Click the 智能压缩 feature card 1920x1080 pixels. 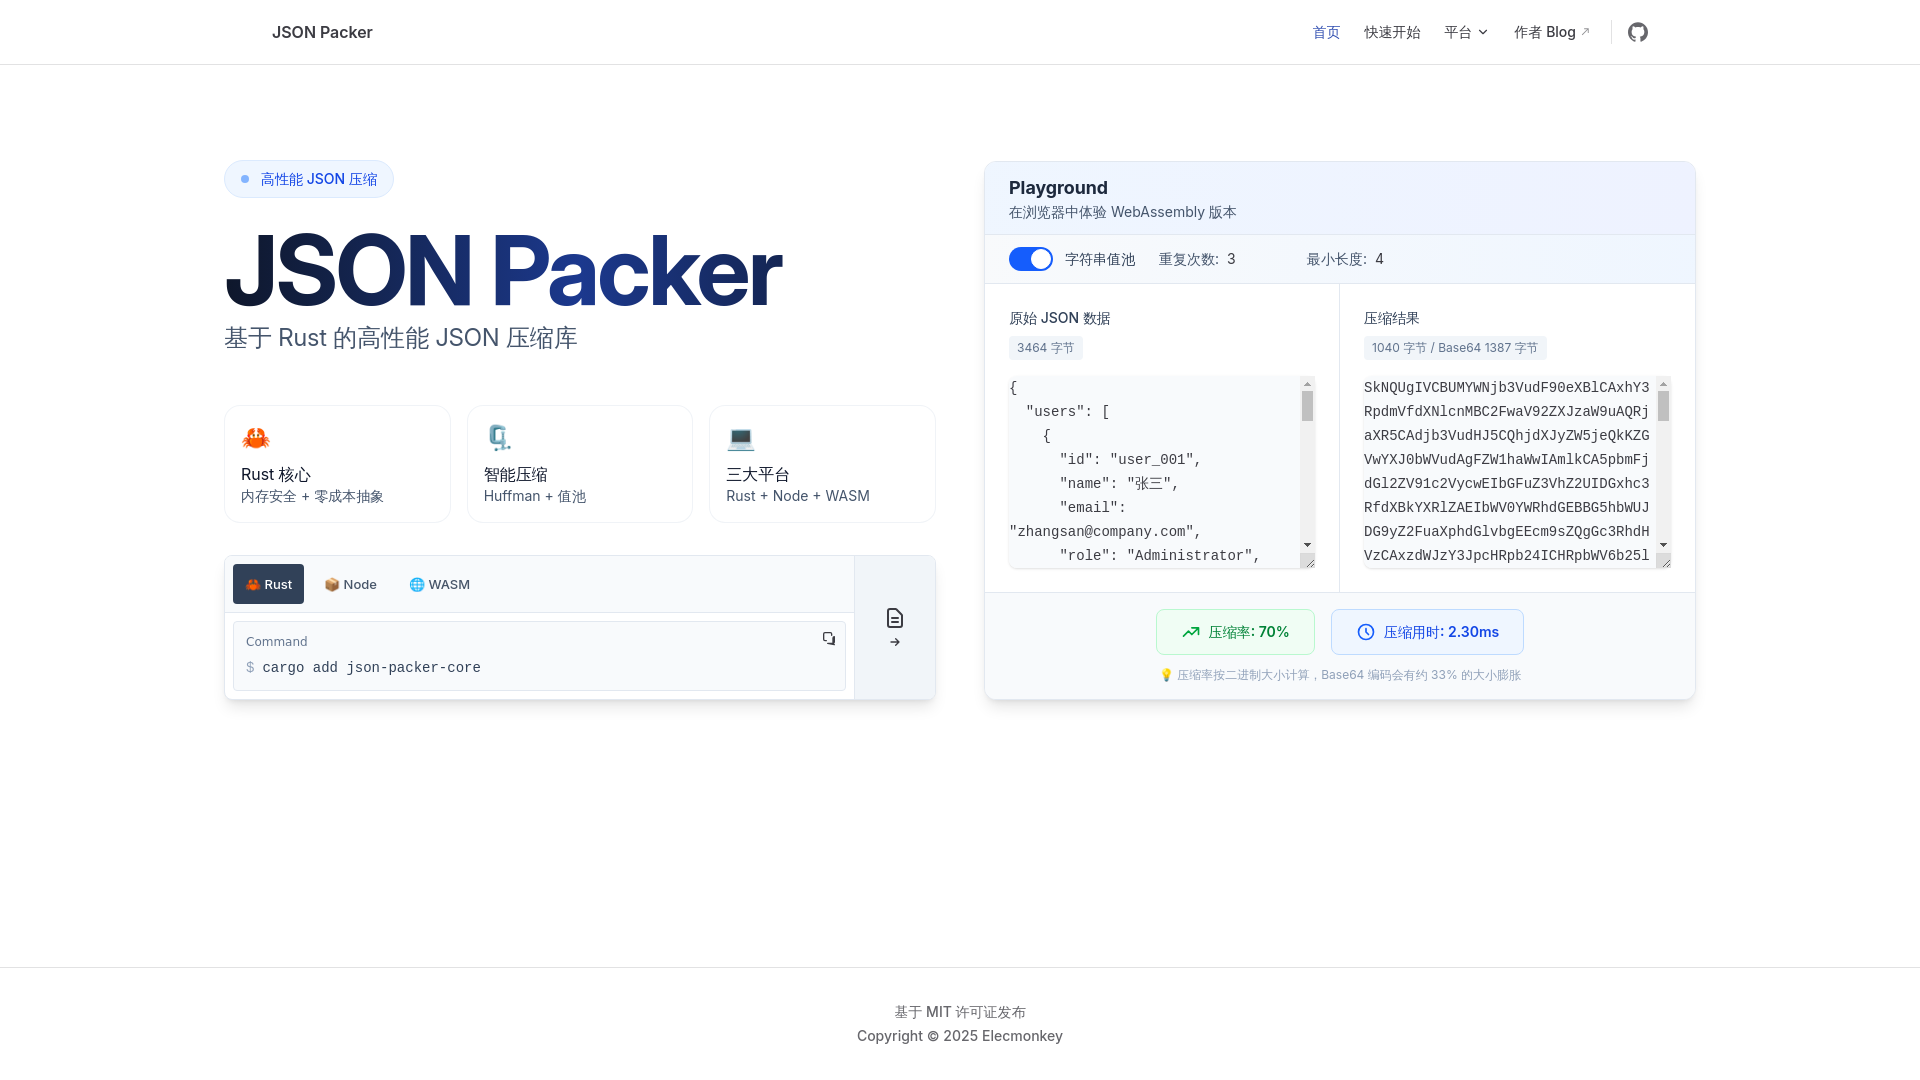point(580,464)
